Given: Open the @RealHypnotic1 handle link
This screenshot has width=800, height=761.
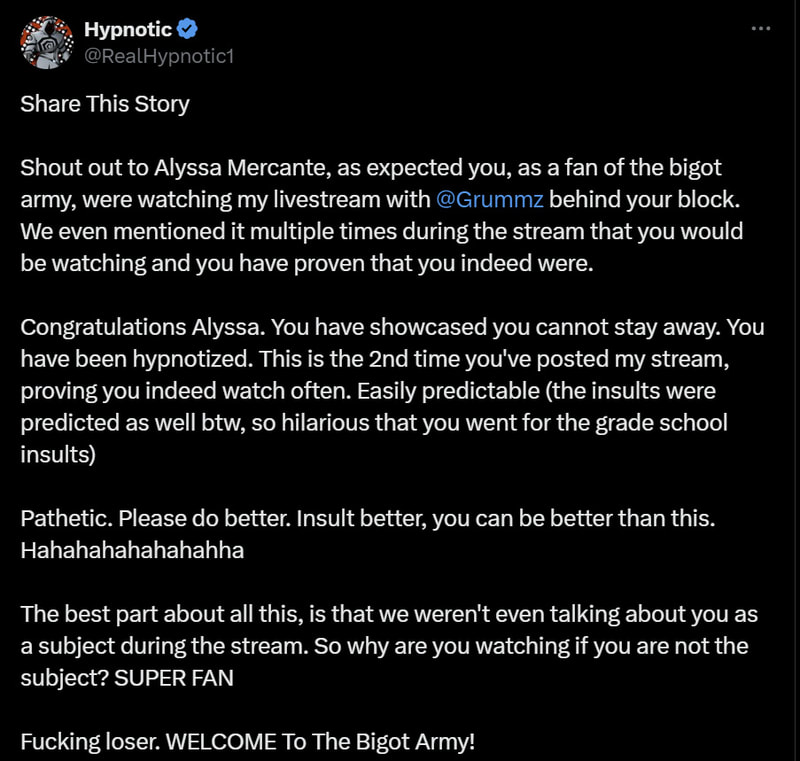Looking at the screenshot, I should (x=159, y=56).
